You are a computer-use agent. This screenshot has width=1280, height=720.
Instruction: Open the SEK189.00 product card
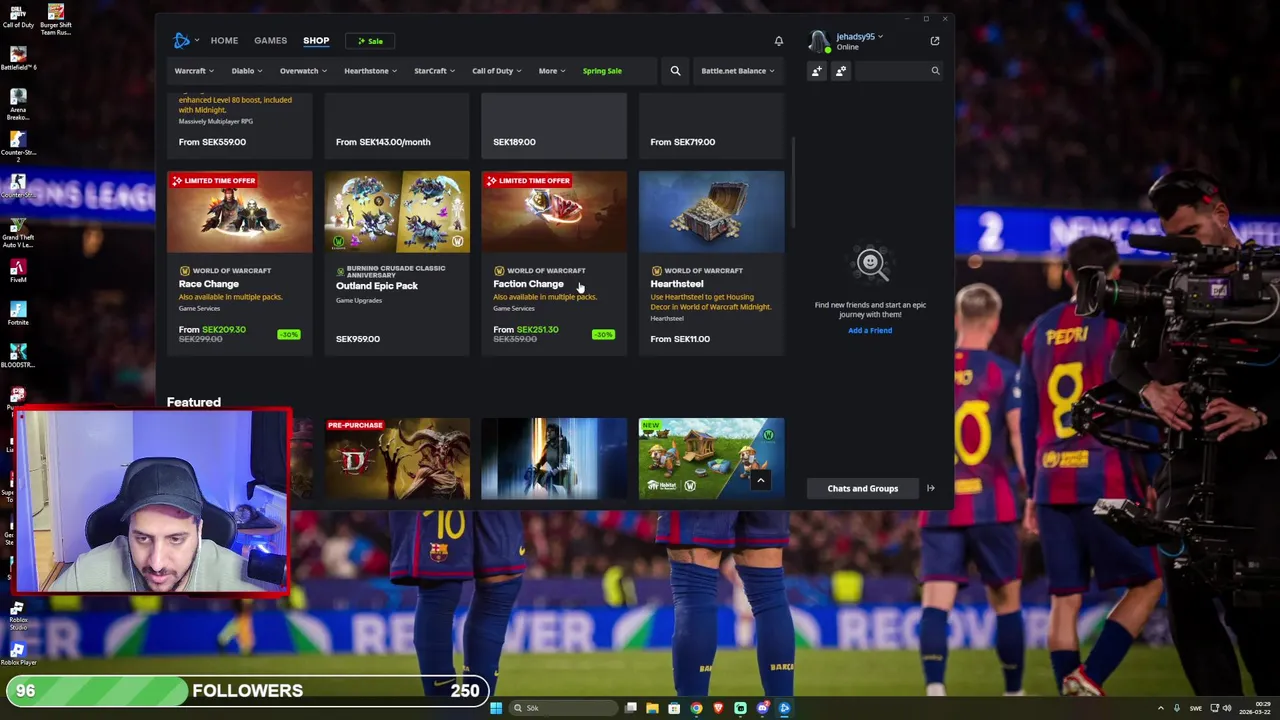click(x=554, y=124)
